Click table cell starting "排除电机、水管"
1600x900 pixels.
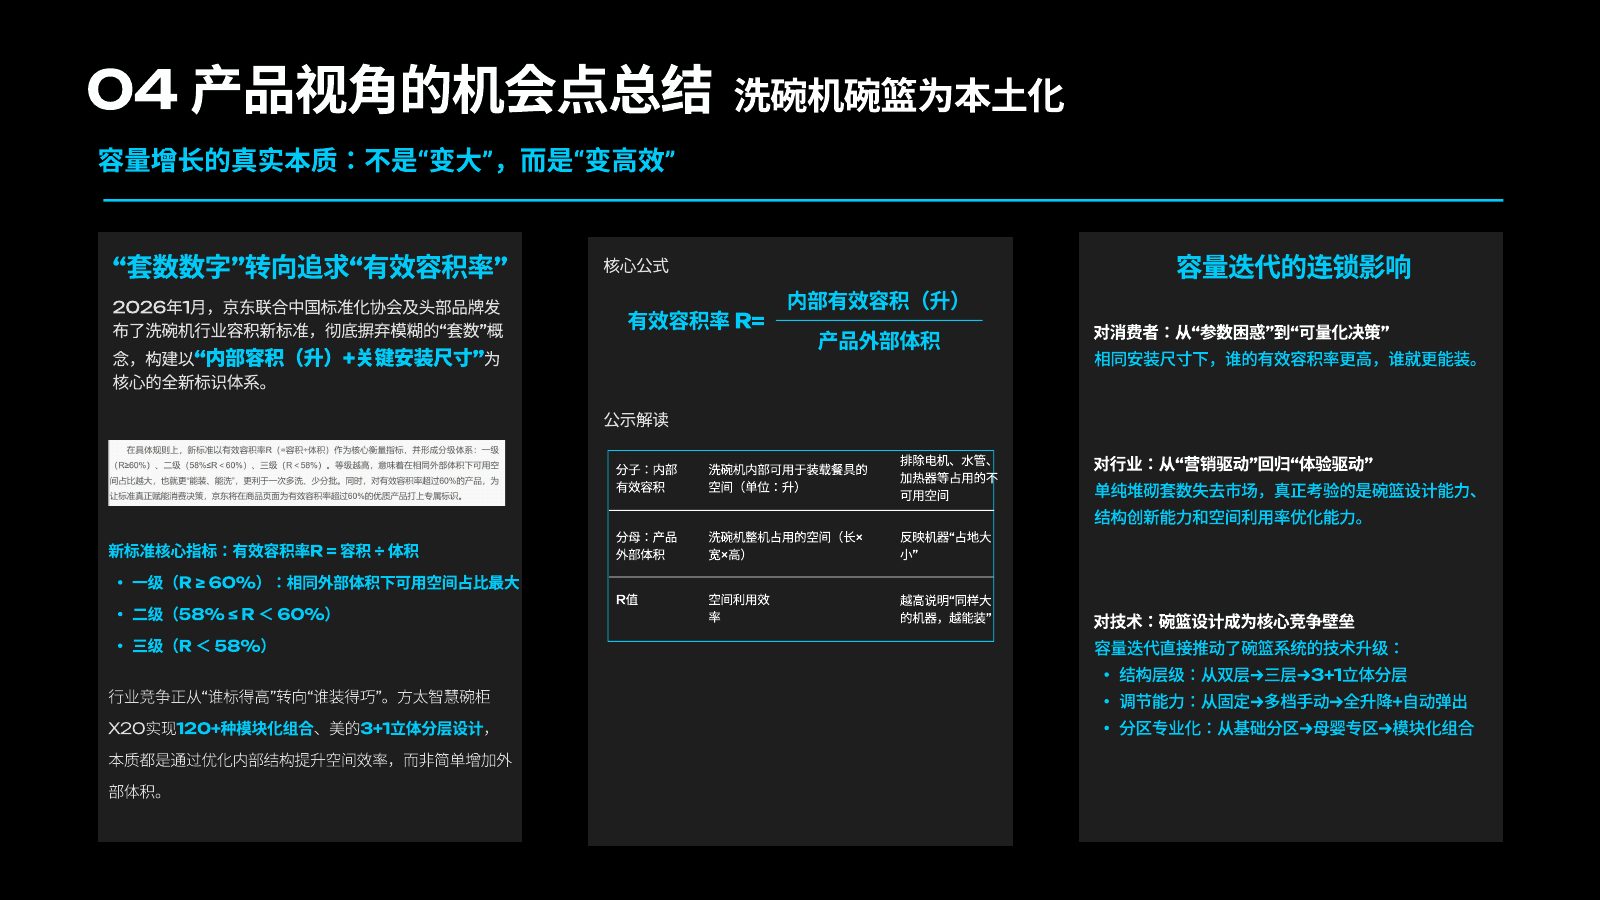click(947, 478)
